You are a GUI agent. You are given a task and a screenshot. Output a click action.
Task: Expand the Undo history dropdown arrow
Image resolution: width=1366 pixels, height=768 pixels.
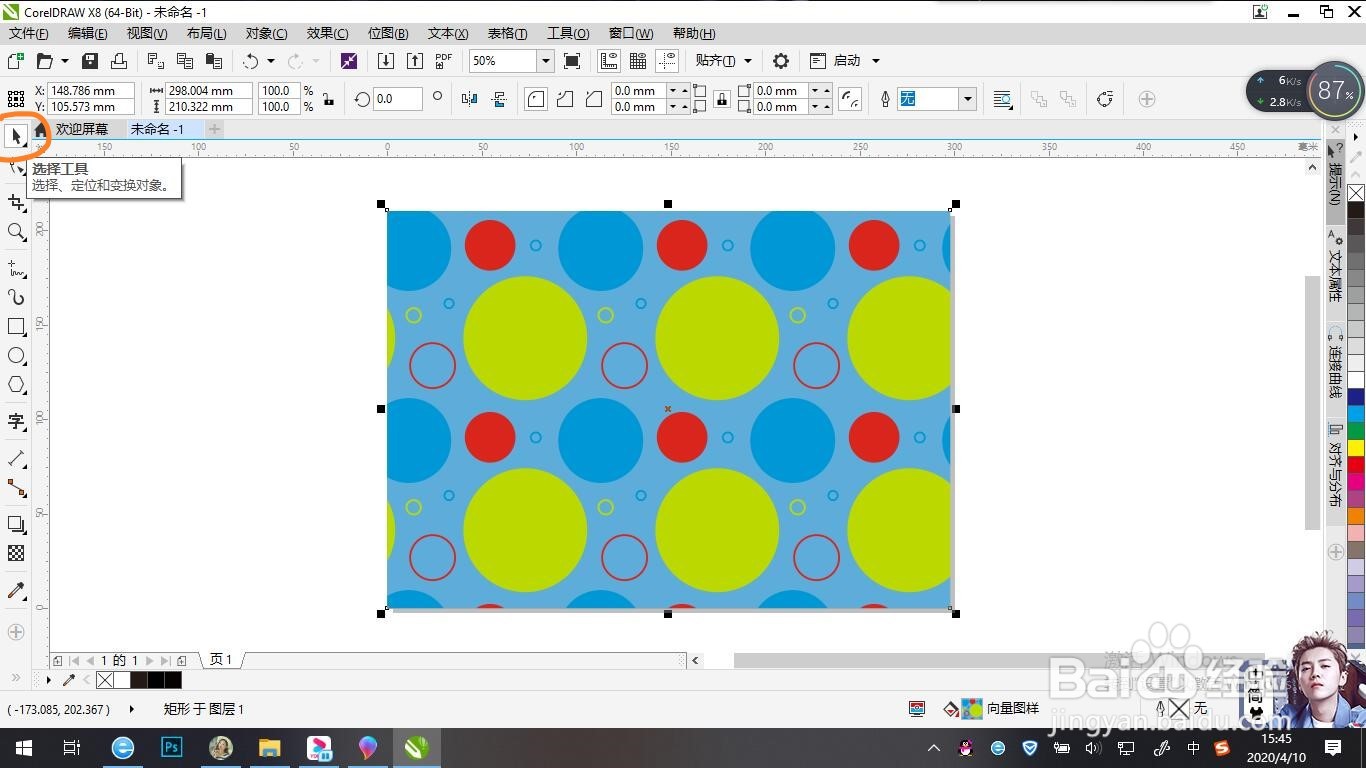click(x=270, y=61)
